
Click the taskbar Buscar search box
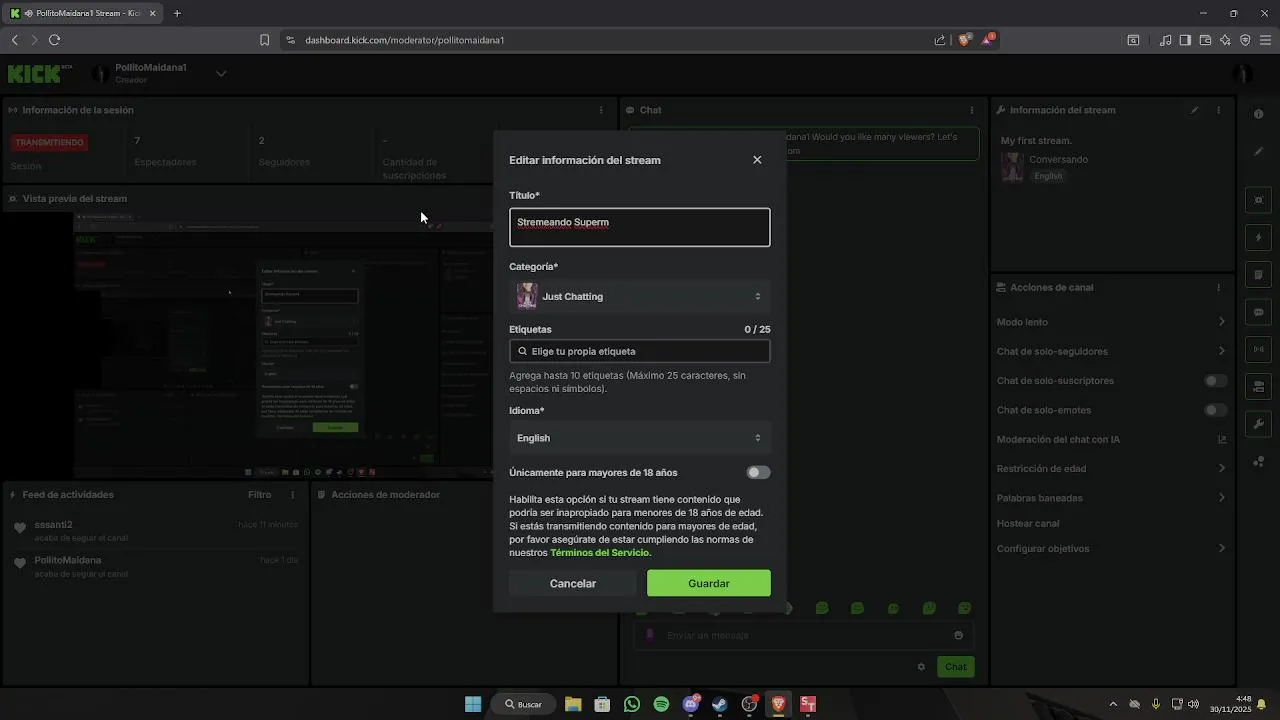pyautogui.click(x=523, y=704)
